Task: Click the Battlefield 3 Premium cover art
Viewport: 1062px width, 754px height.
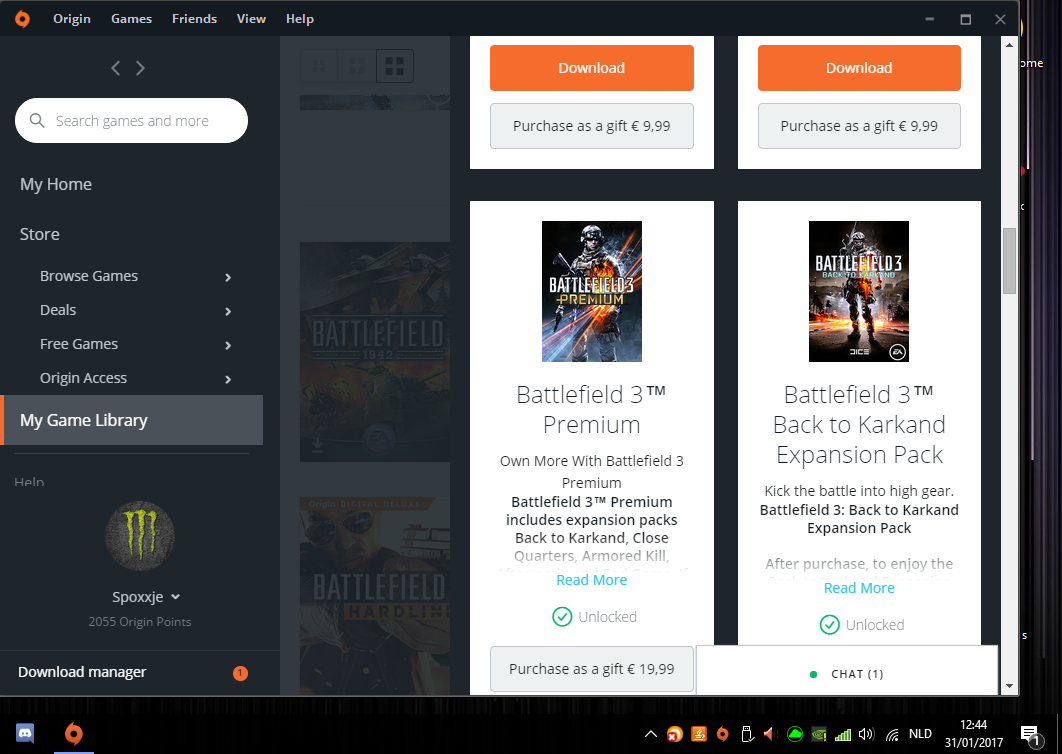Action: pos(591,291)
